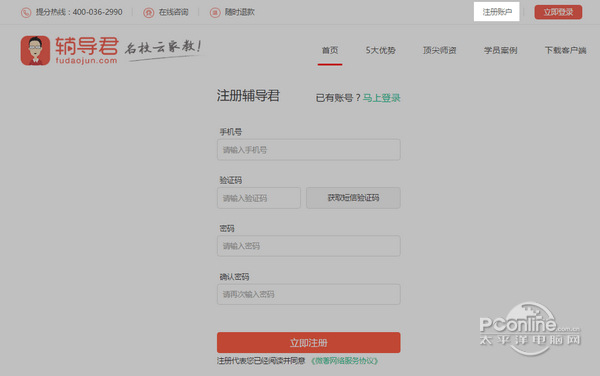600x376 pixels.
Task: Click the red 立即登录 button
Action: click(558, 12)
